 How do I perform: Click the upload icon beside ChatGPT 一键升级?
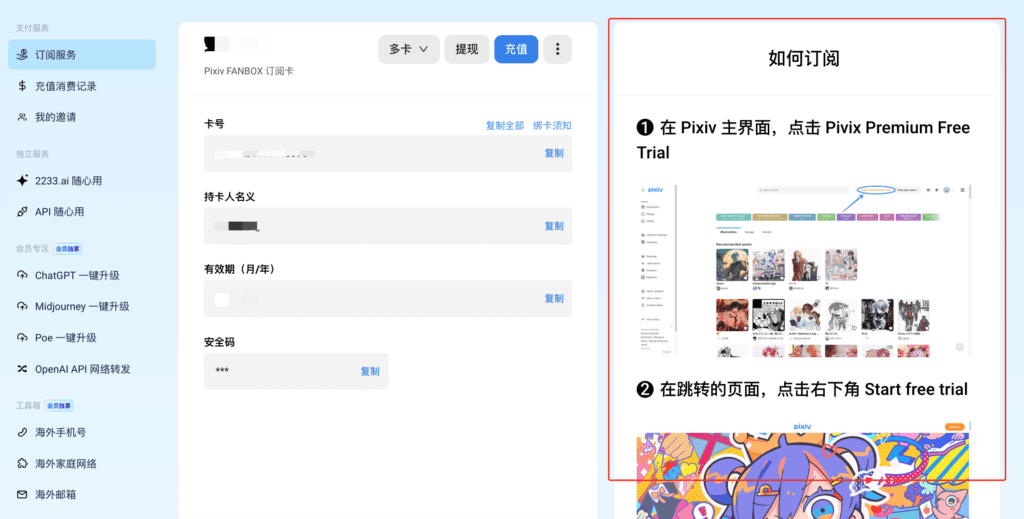(x=22, y=275)
